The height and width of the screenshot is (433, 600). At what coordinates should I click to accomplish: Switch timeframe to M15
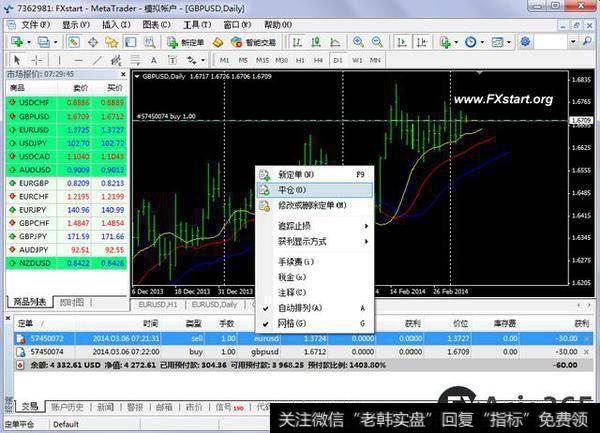pyautogui.click(x=262, y=60)
